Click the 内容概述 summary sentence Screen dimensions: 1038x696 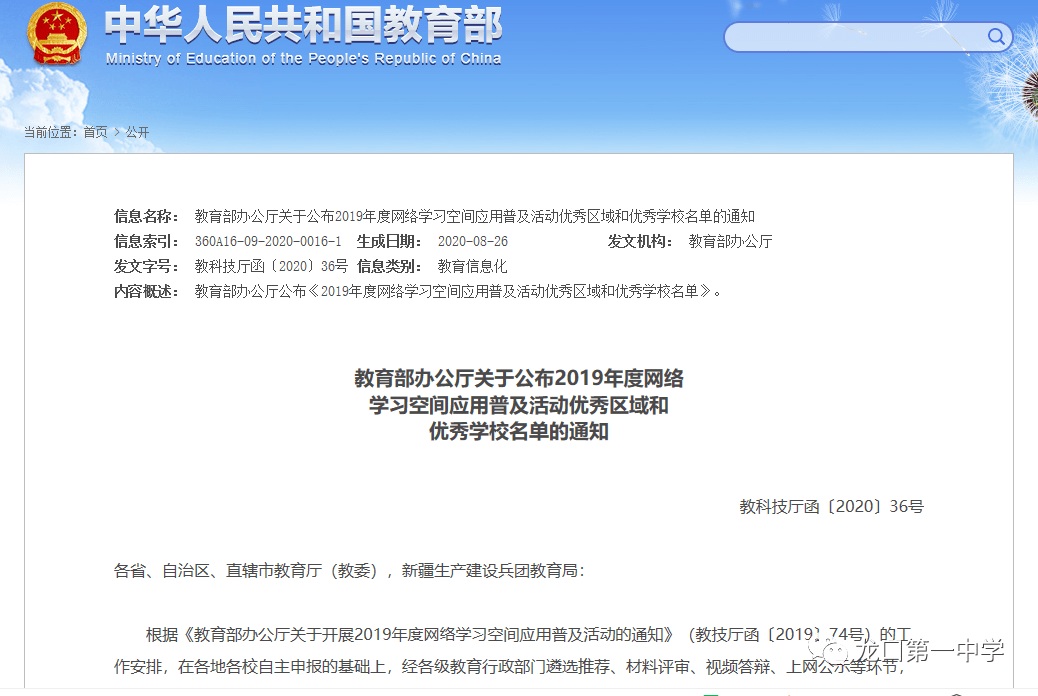(457, 291)
